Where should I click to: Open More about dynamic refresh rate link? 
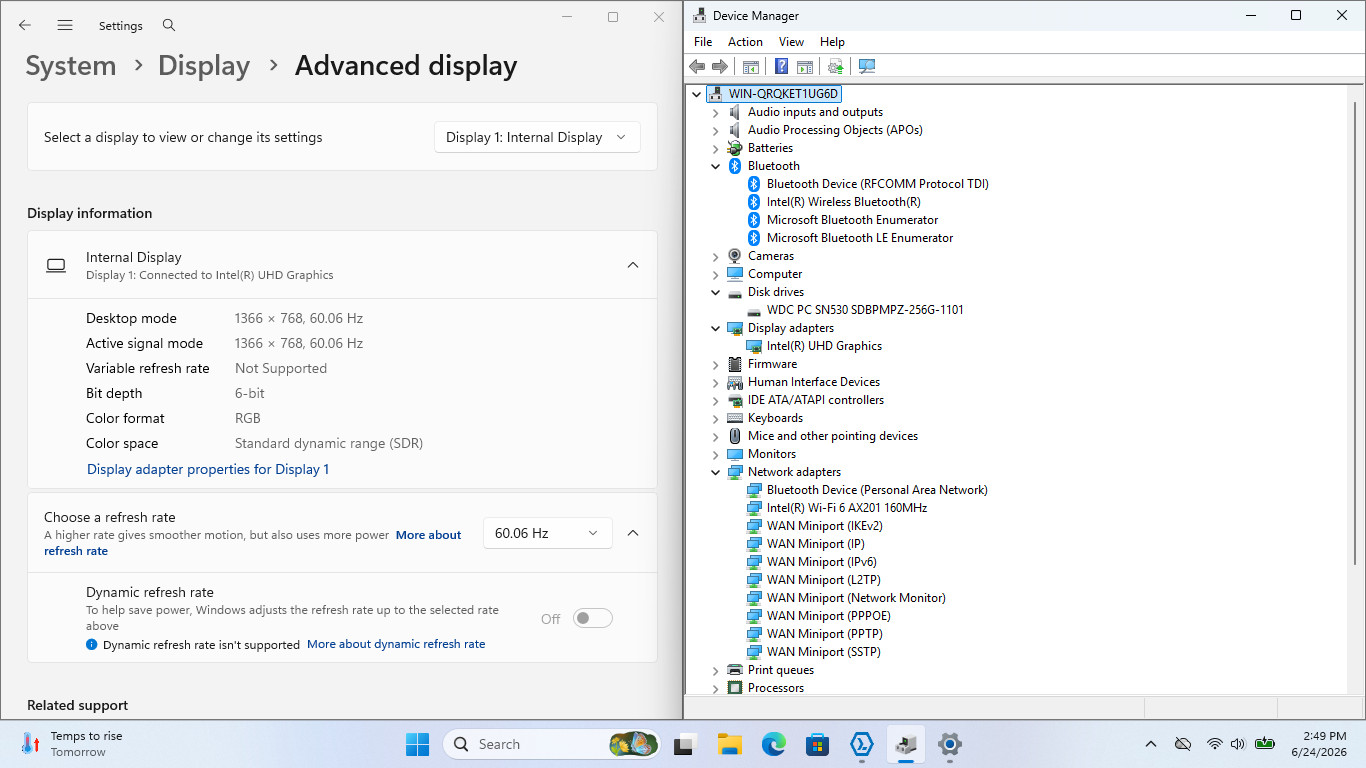396,644
